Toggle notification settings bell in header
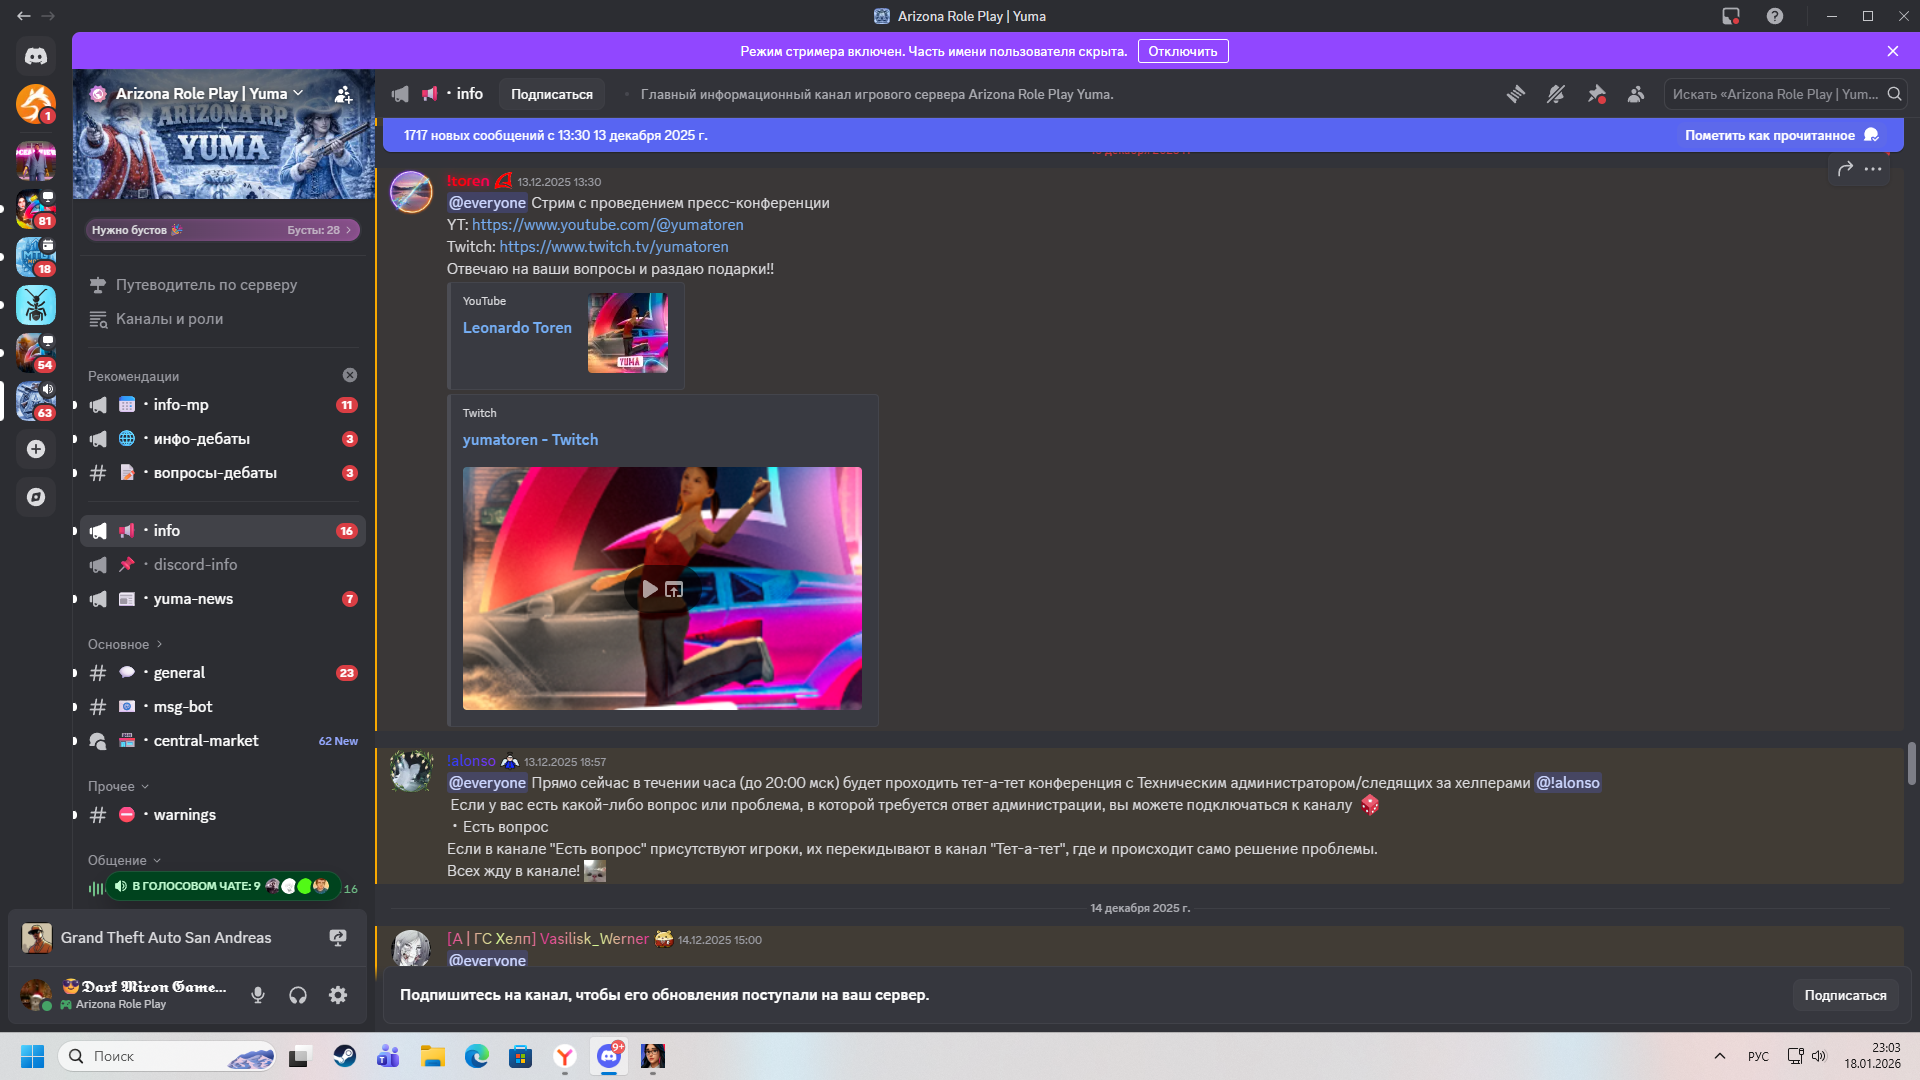 point(1556,94)
